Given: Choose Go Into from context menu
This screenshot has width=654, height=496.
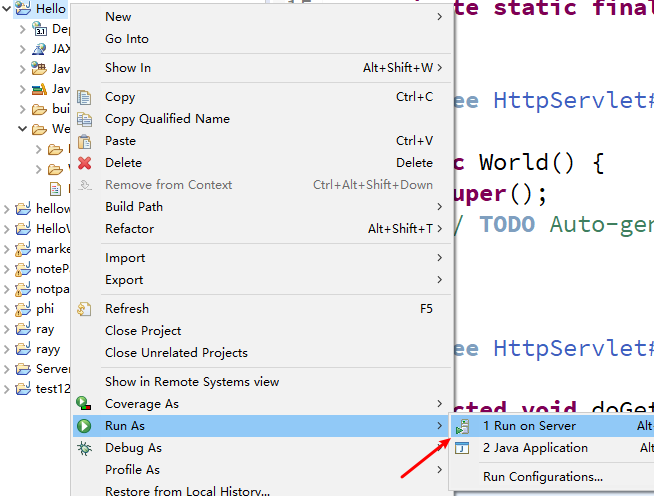Looking at the screenshot, I should [263, 39].
